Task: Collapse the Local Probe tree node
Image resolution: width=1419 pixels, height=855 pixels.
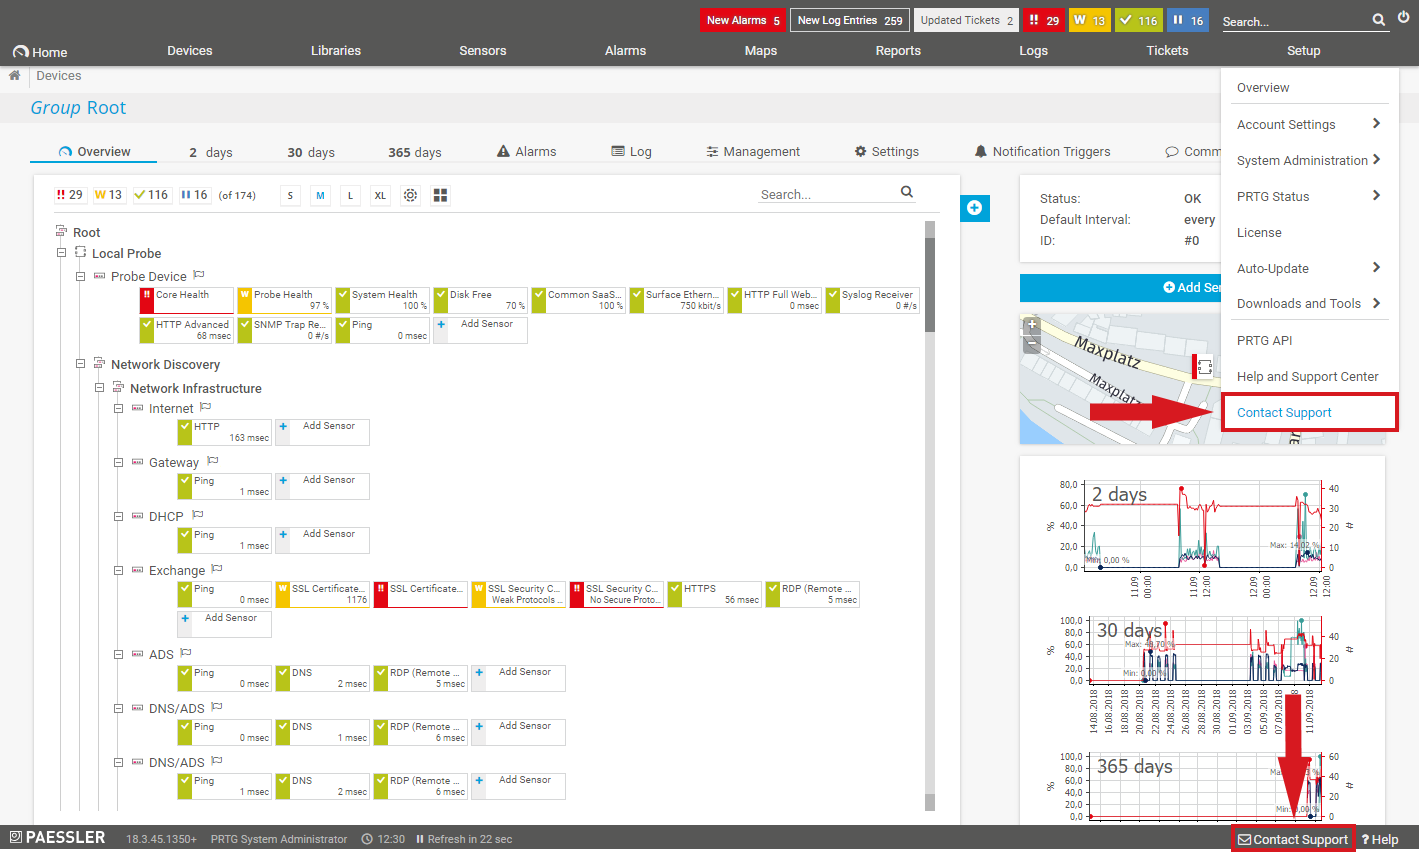Action: pyautogui.click(x=62, y=253)
